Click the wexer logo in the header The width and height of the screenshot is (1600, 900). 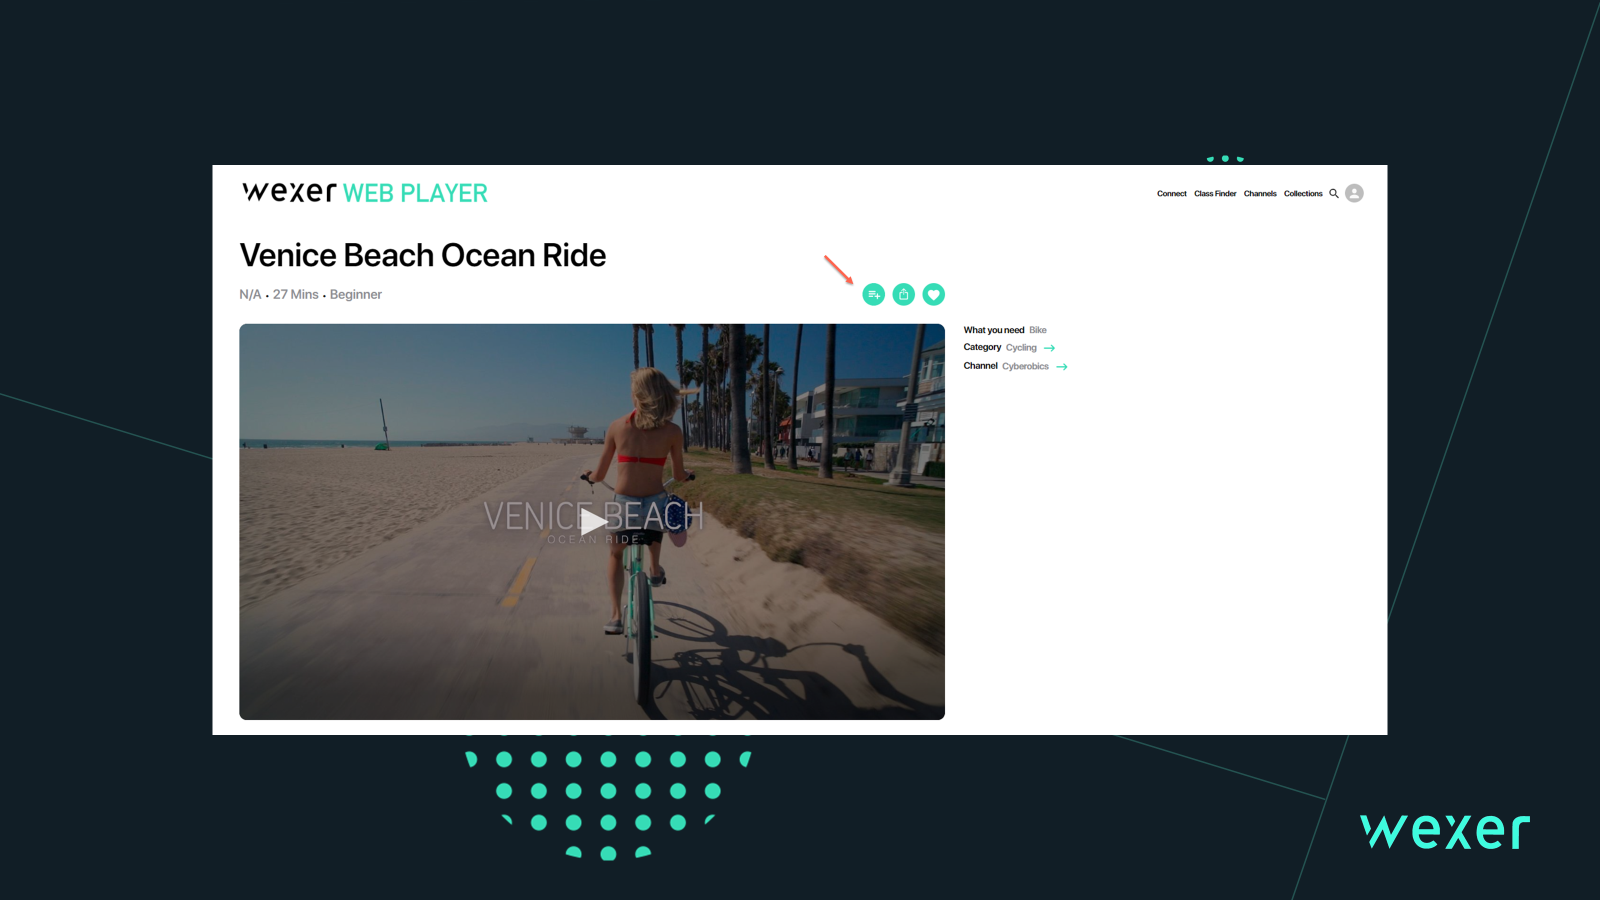pos(289,192)
